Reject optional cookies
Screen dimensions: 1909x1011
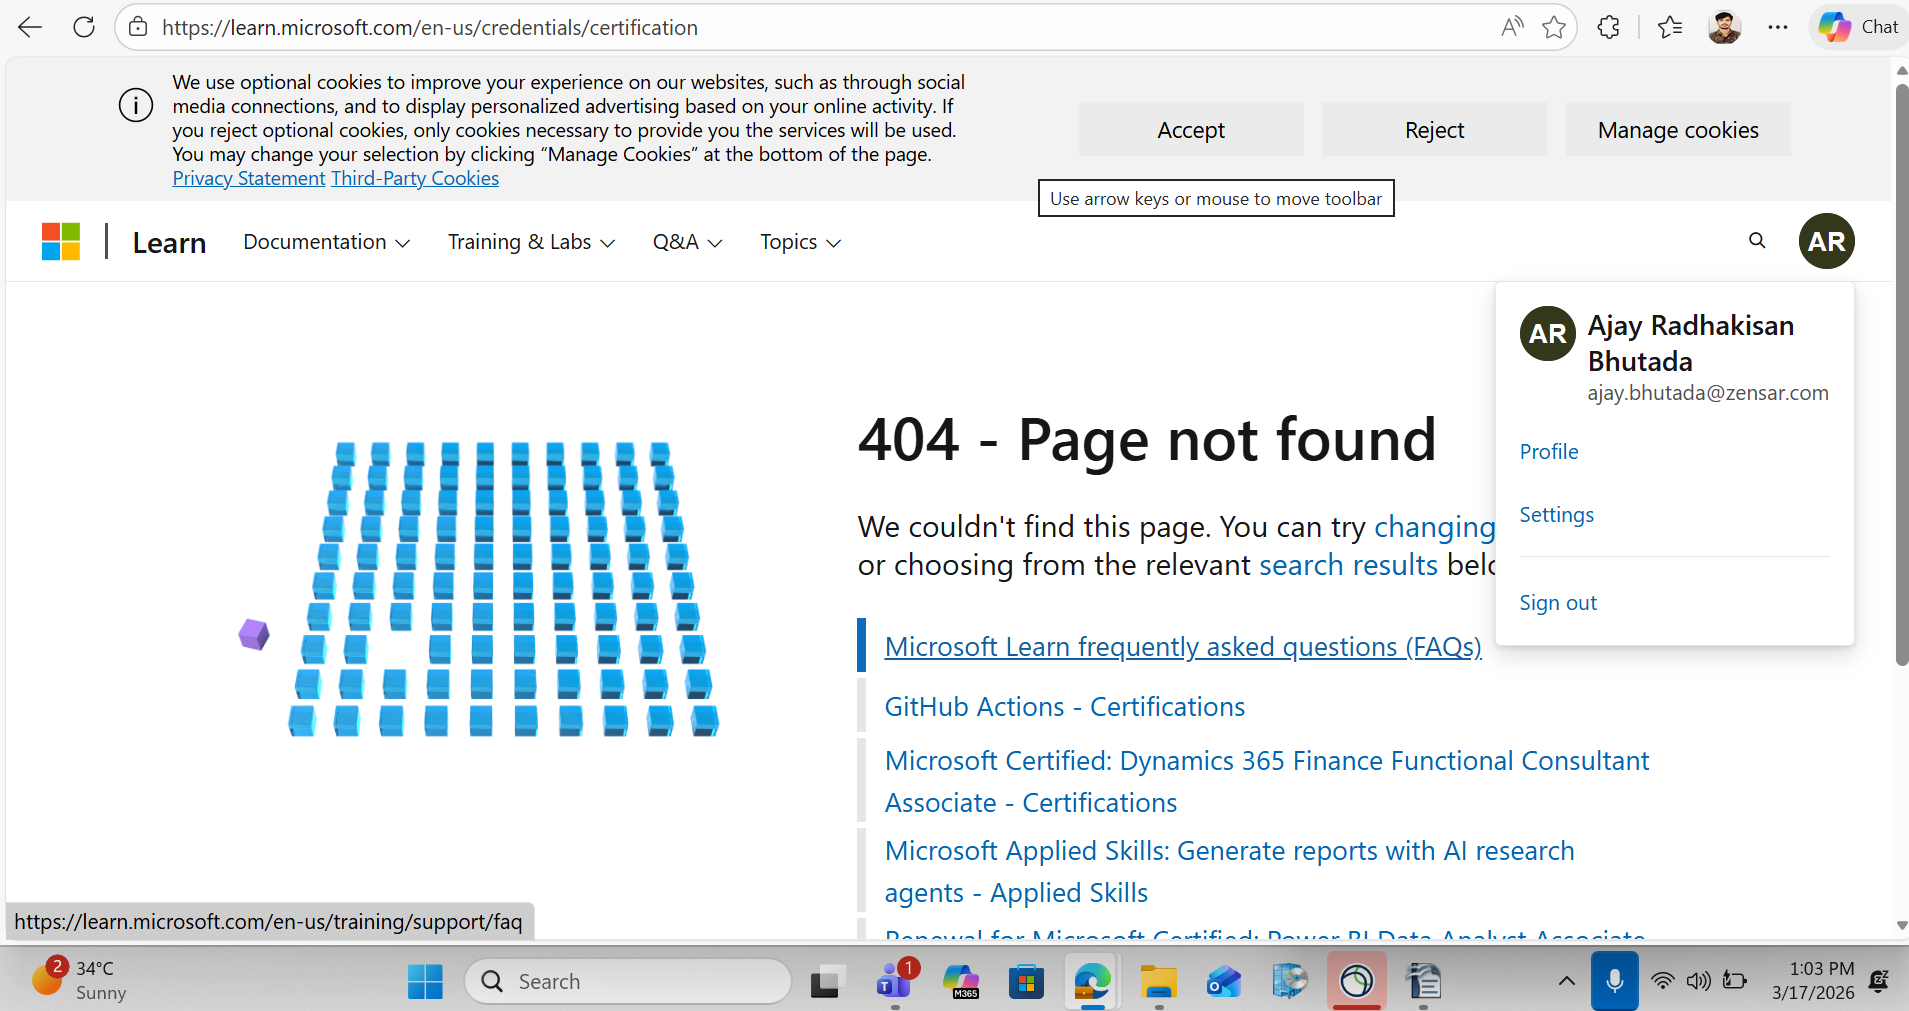1434,130
